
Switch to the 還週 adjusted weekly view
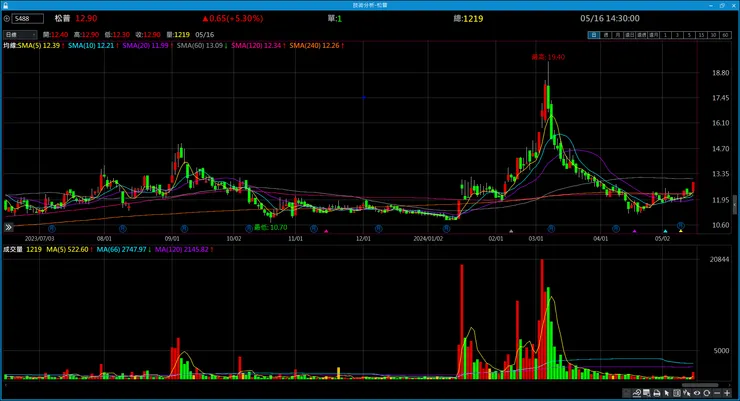tap(641, 35)
